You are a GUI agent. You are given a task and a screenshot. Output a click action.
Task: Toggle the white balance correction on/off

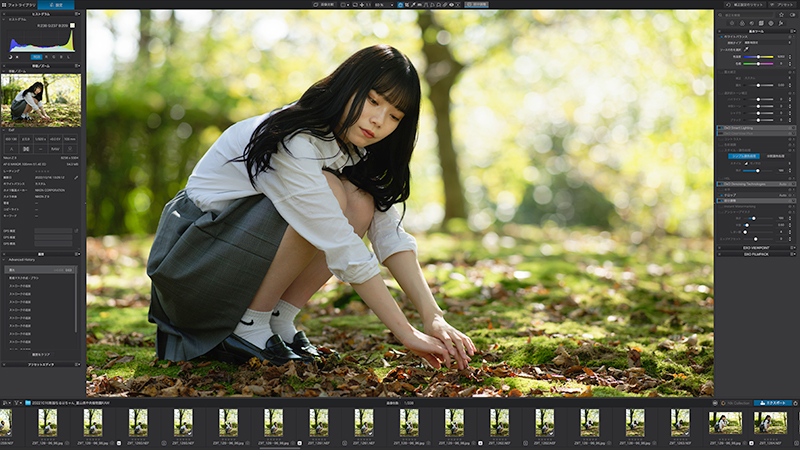pos(721,37)
